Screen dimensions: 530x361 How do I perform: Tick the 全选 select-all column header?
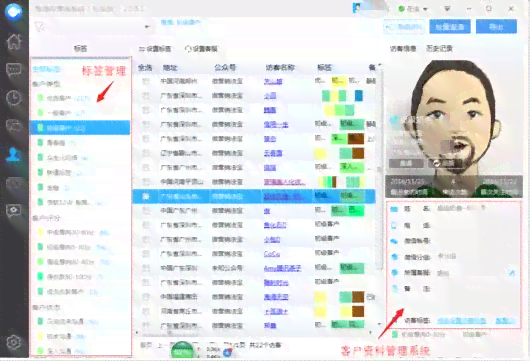[x=145, y=68]
